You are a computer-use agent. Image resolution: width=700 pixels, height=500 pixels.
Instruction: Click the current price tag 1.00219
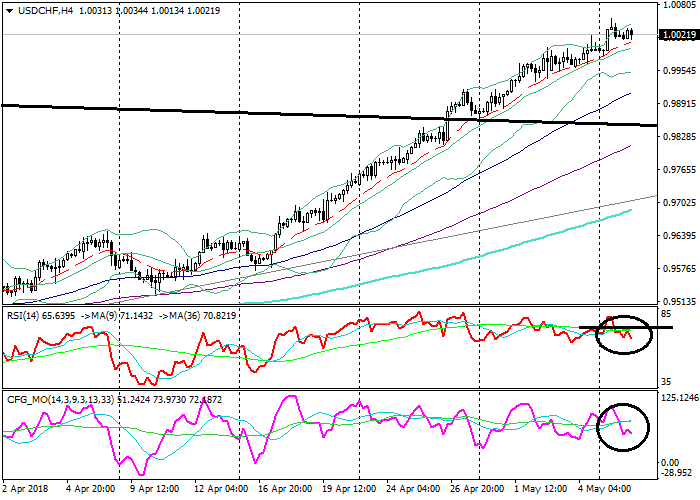[x=679, y=35]
